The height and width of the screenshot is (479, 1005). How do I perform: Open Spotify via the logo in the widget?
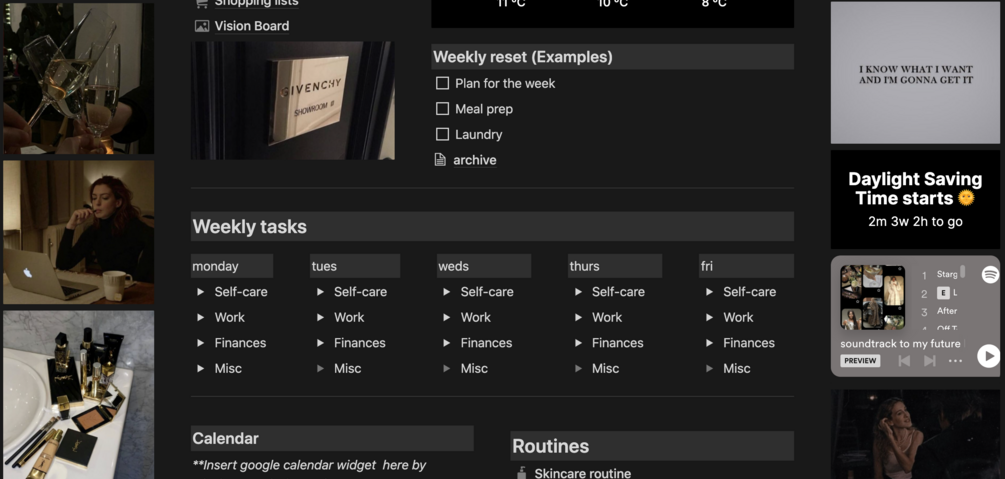[990, 275]
